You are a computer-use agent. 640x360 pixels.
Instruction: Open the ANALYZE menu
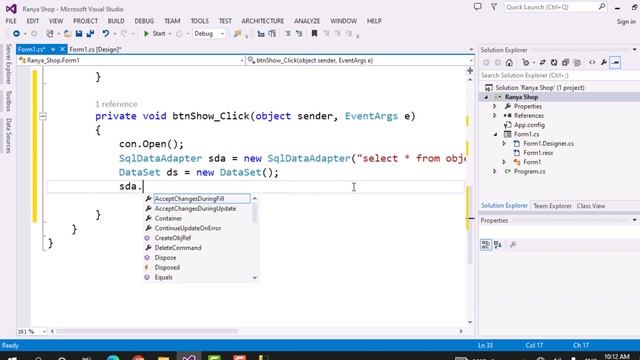pos(307,21)
